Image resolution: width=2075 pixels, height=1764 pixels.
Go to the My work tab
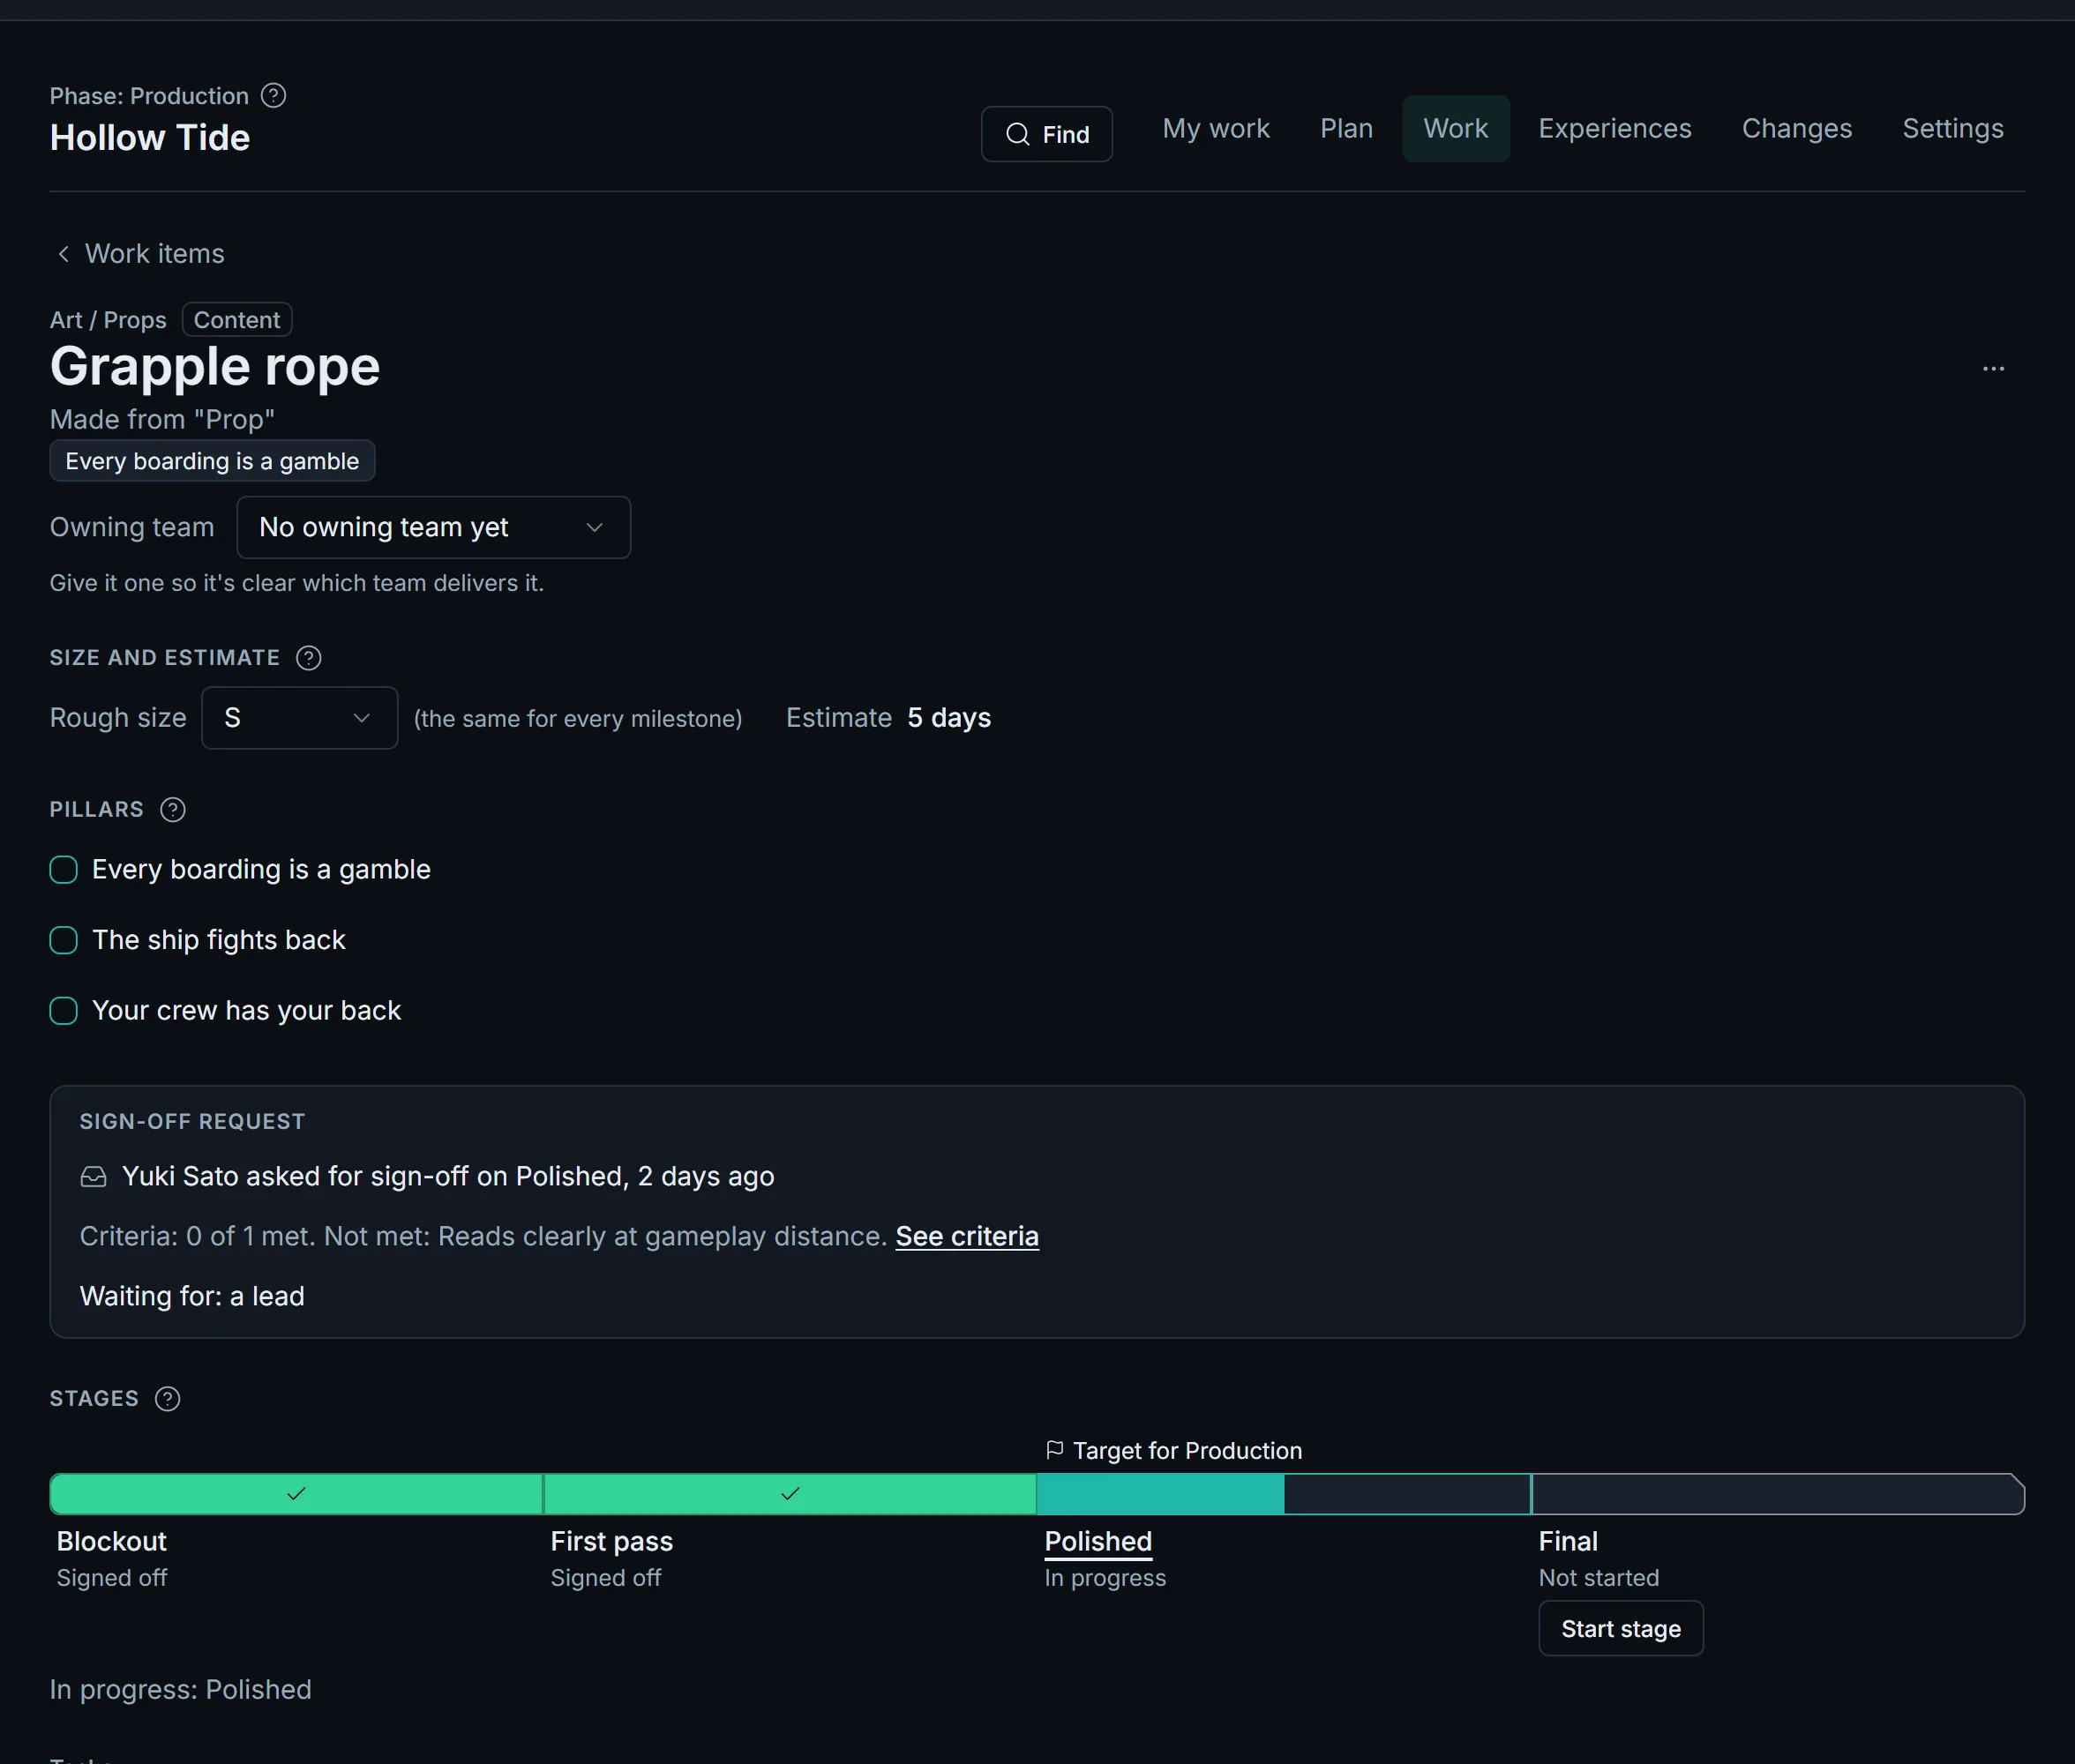coord(1216,128)
